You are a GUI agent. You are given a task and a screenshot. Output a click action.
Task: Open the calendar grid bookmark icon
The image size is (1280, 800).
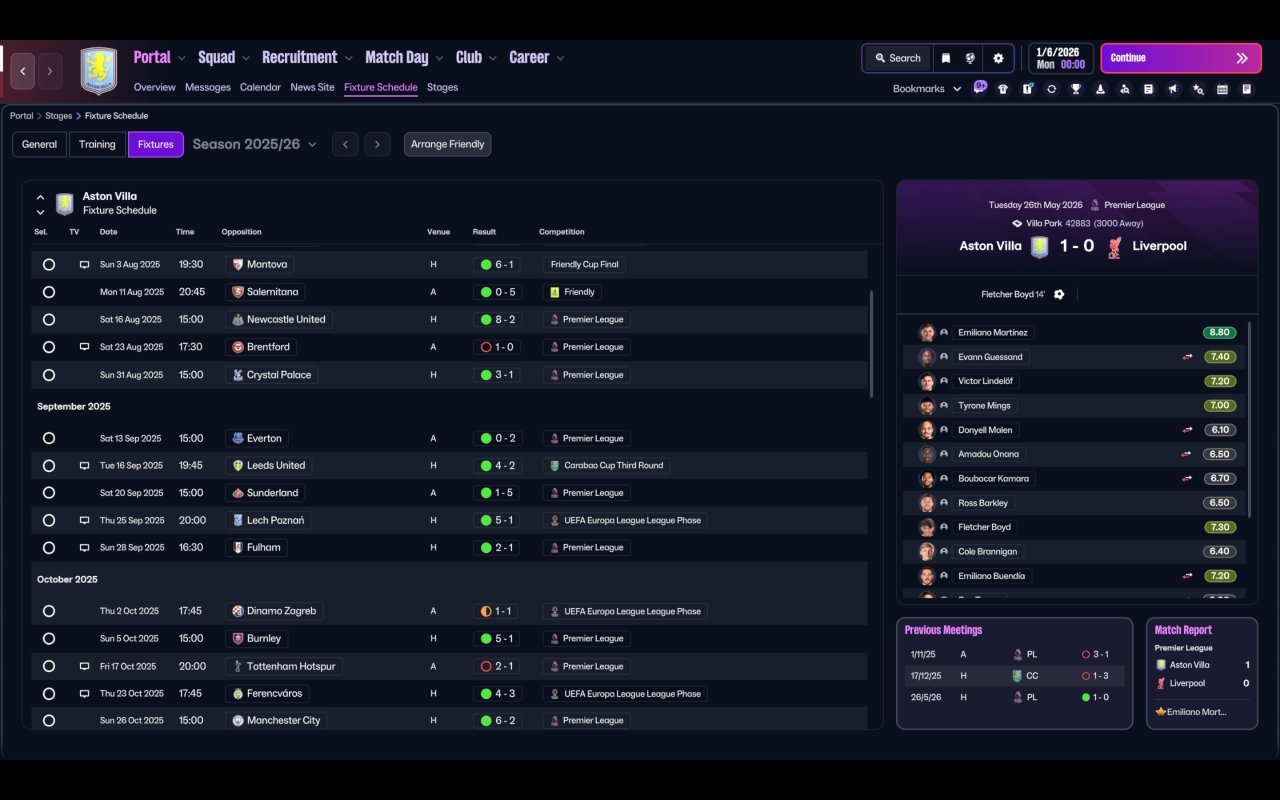(1222, 89)
